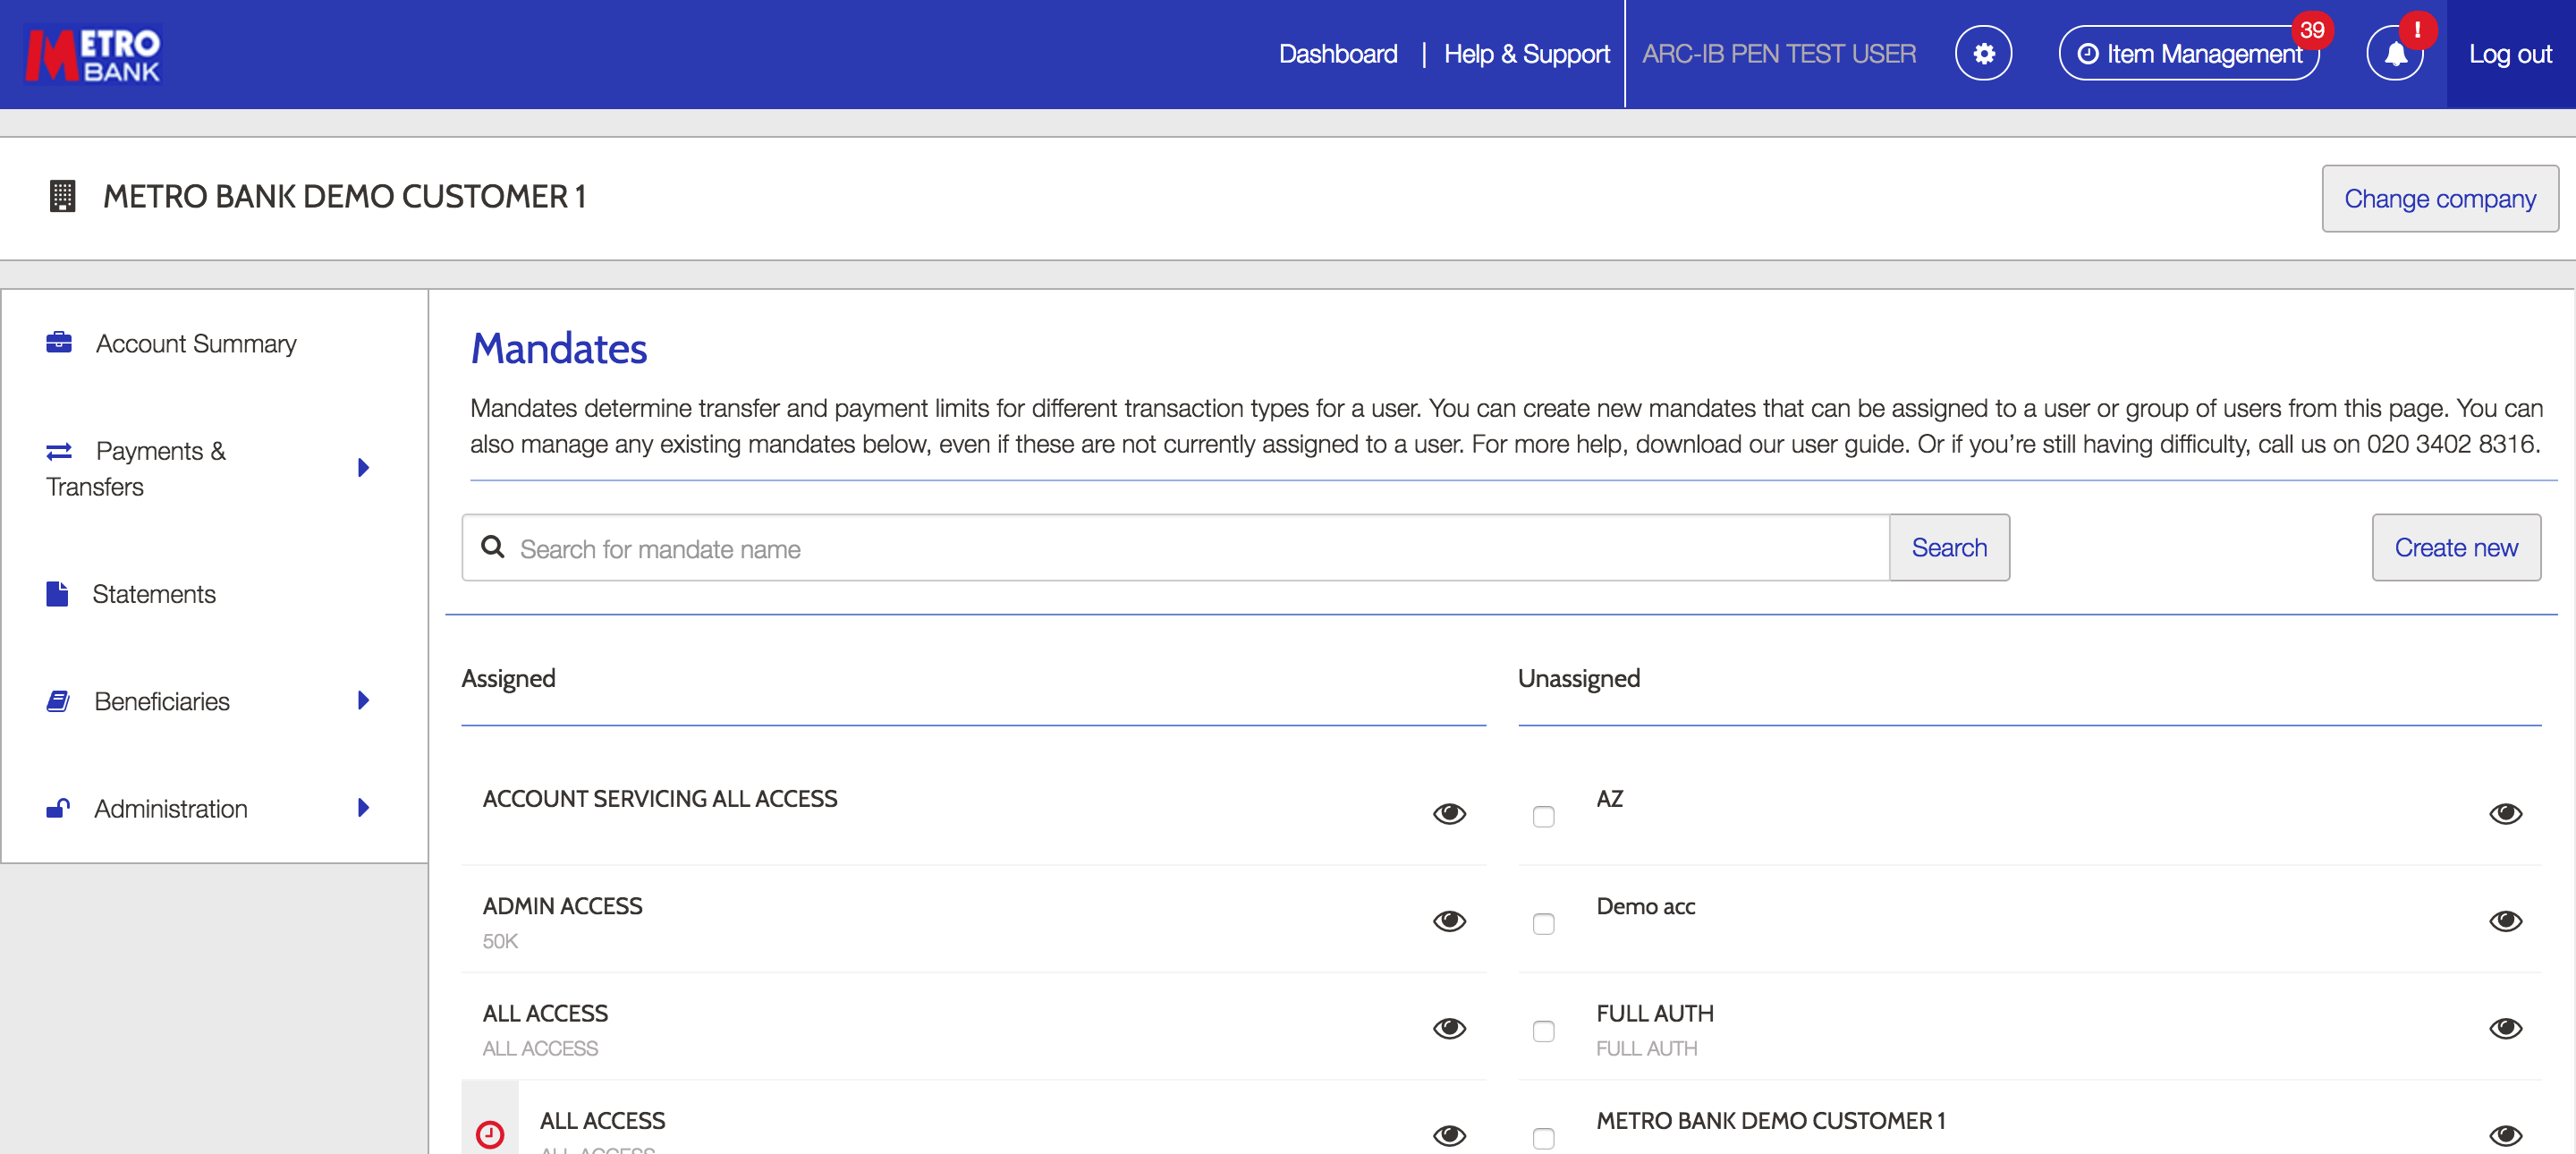Select AZ mandate name
Viewport: 2576px width, 1154px height.
tap(1610, 799)
